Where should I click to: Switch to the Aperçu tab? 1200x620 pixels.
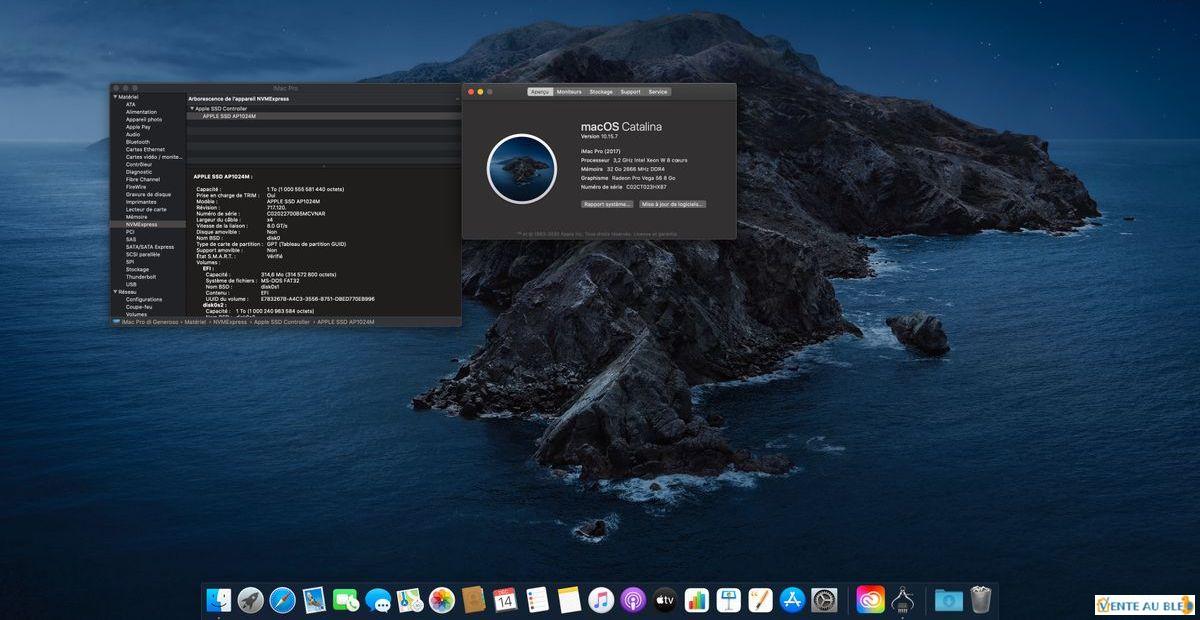pos(540,91)
